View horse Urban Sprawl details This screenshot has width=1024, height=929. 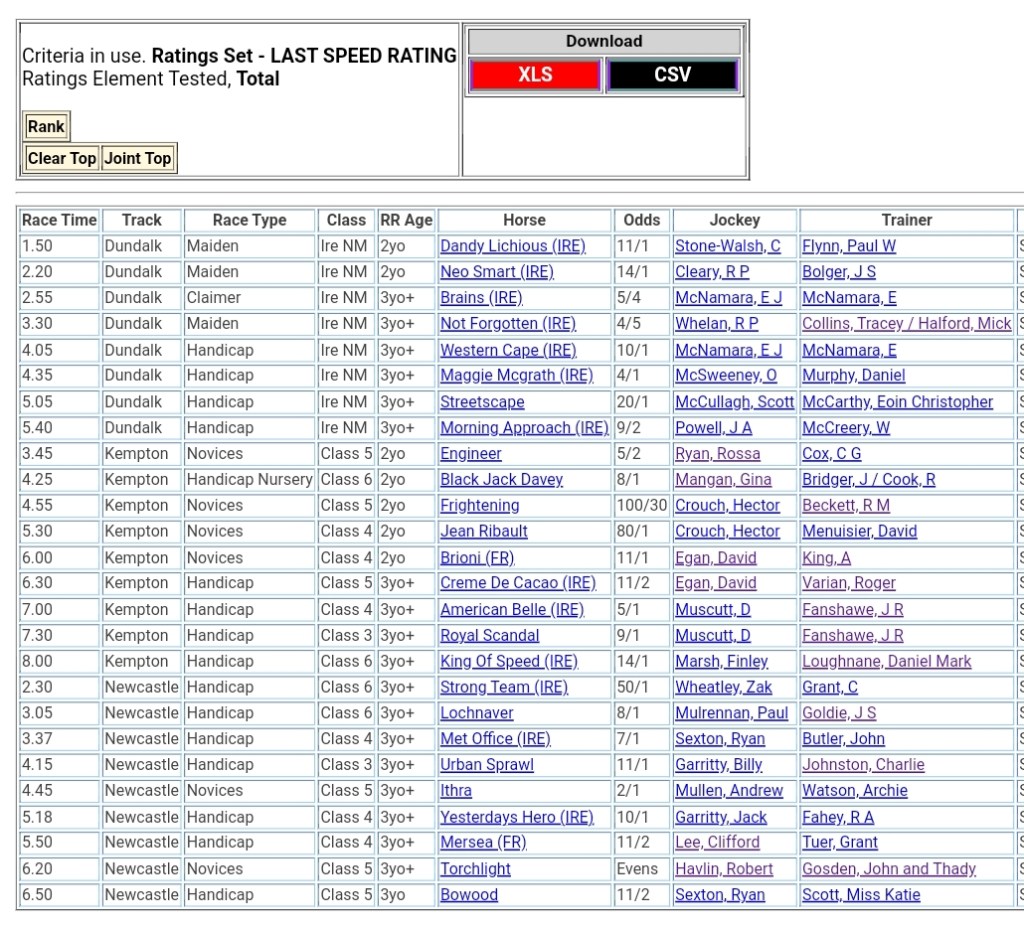tap(487, 765)
